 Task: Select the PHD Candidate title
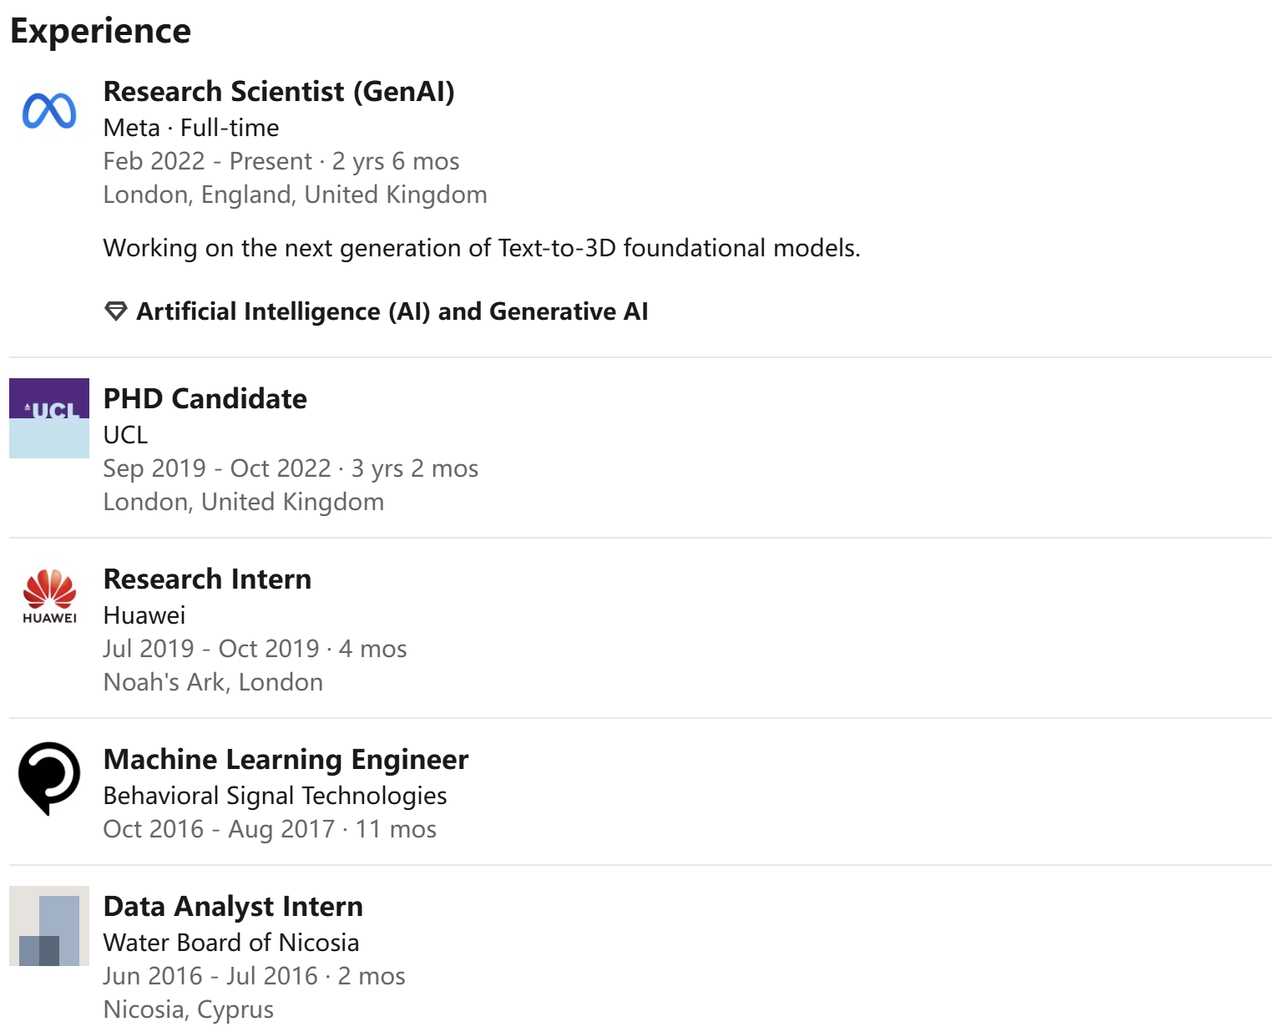(x=205, y=398)
